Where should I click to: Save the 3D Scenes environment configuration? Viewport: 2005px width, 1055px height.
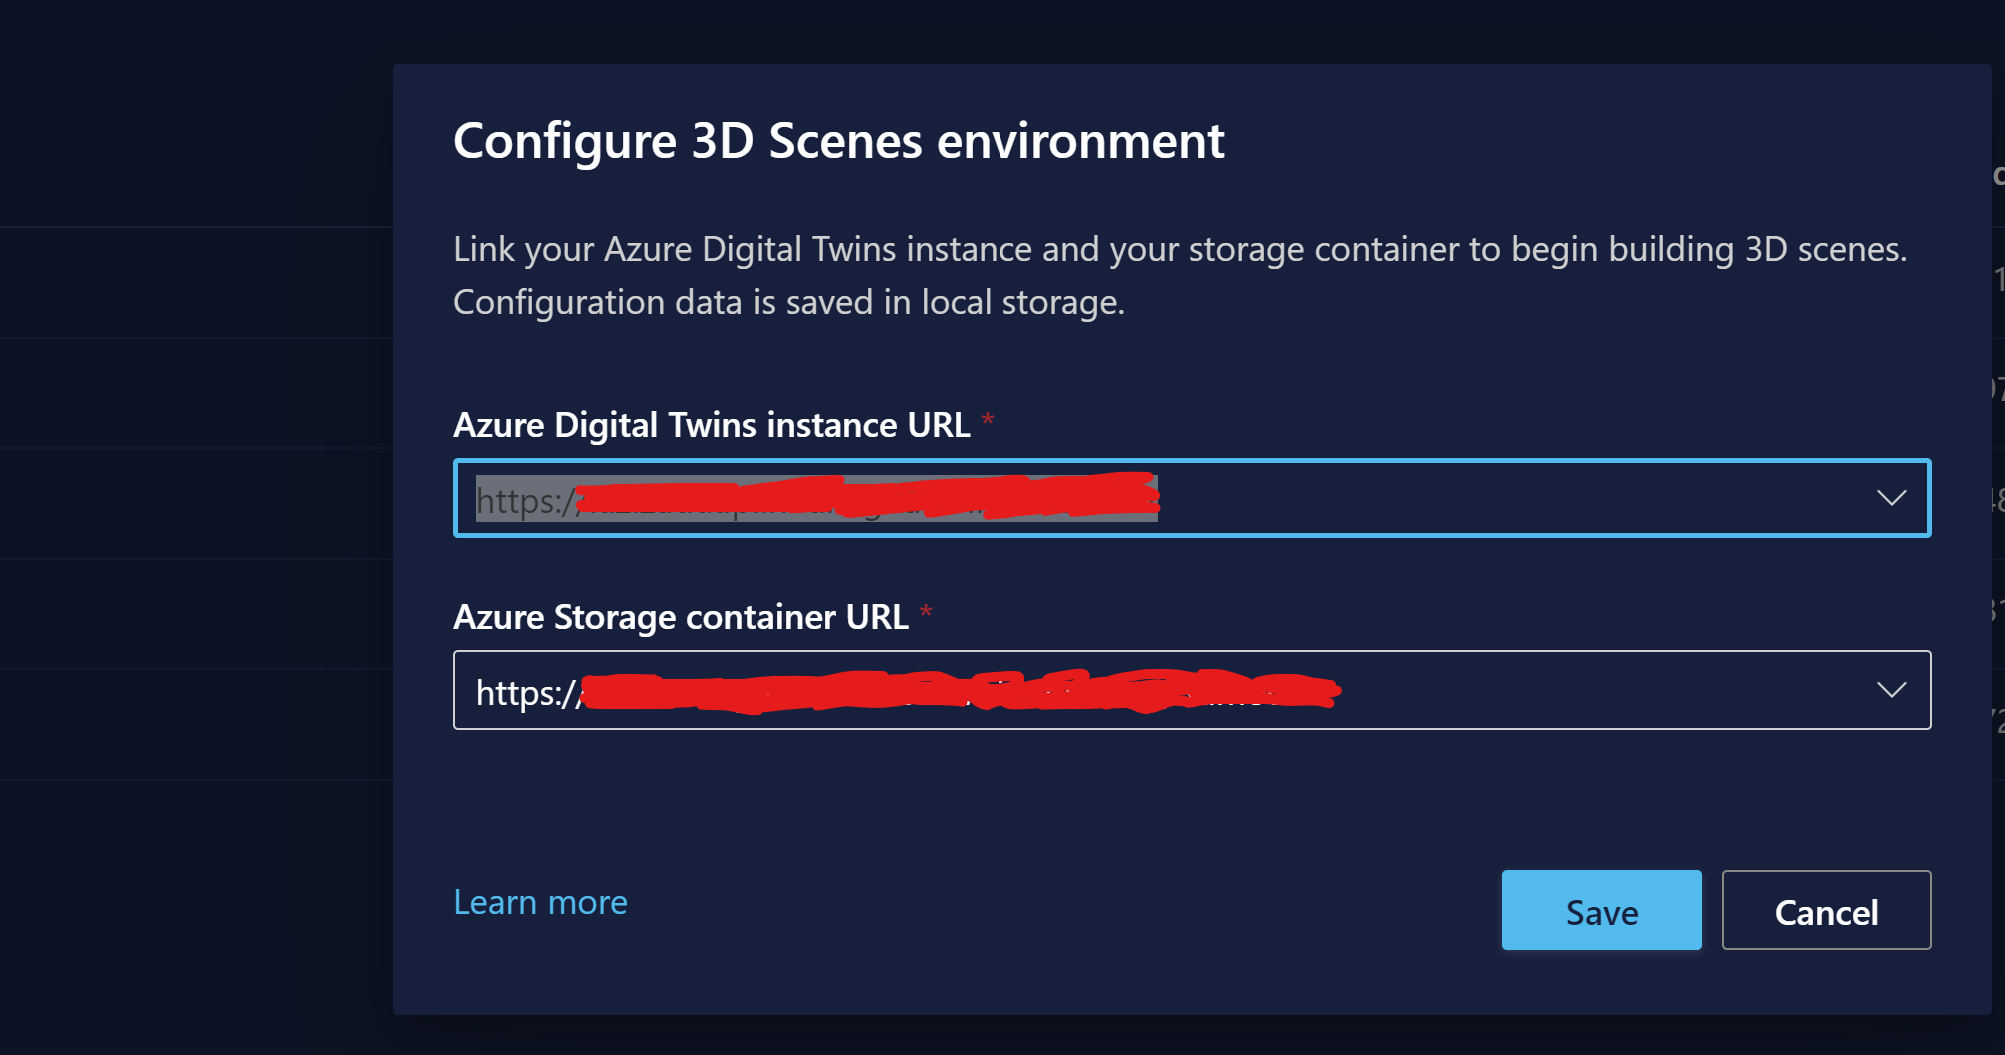coord(1601,910)
